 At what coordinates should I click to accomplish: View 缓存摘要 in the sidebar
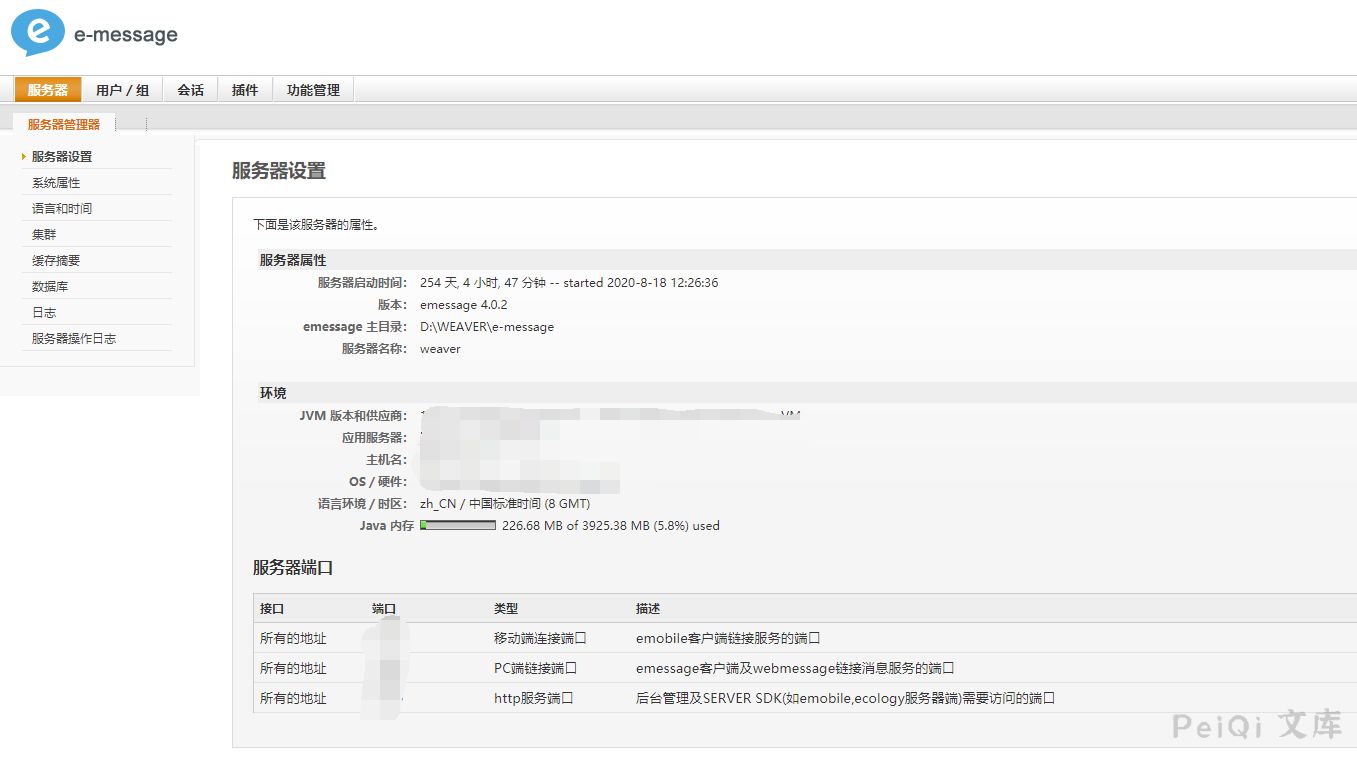tap(56, 261)
